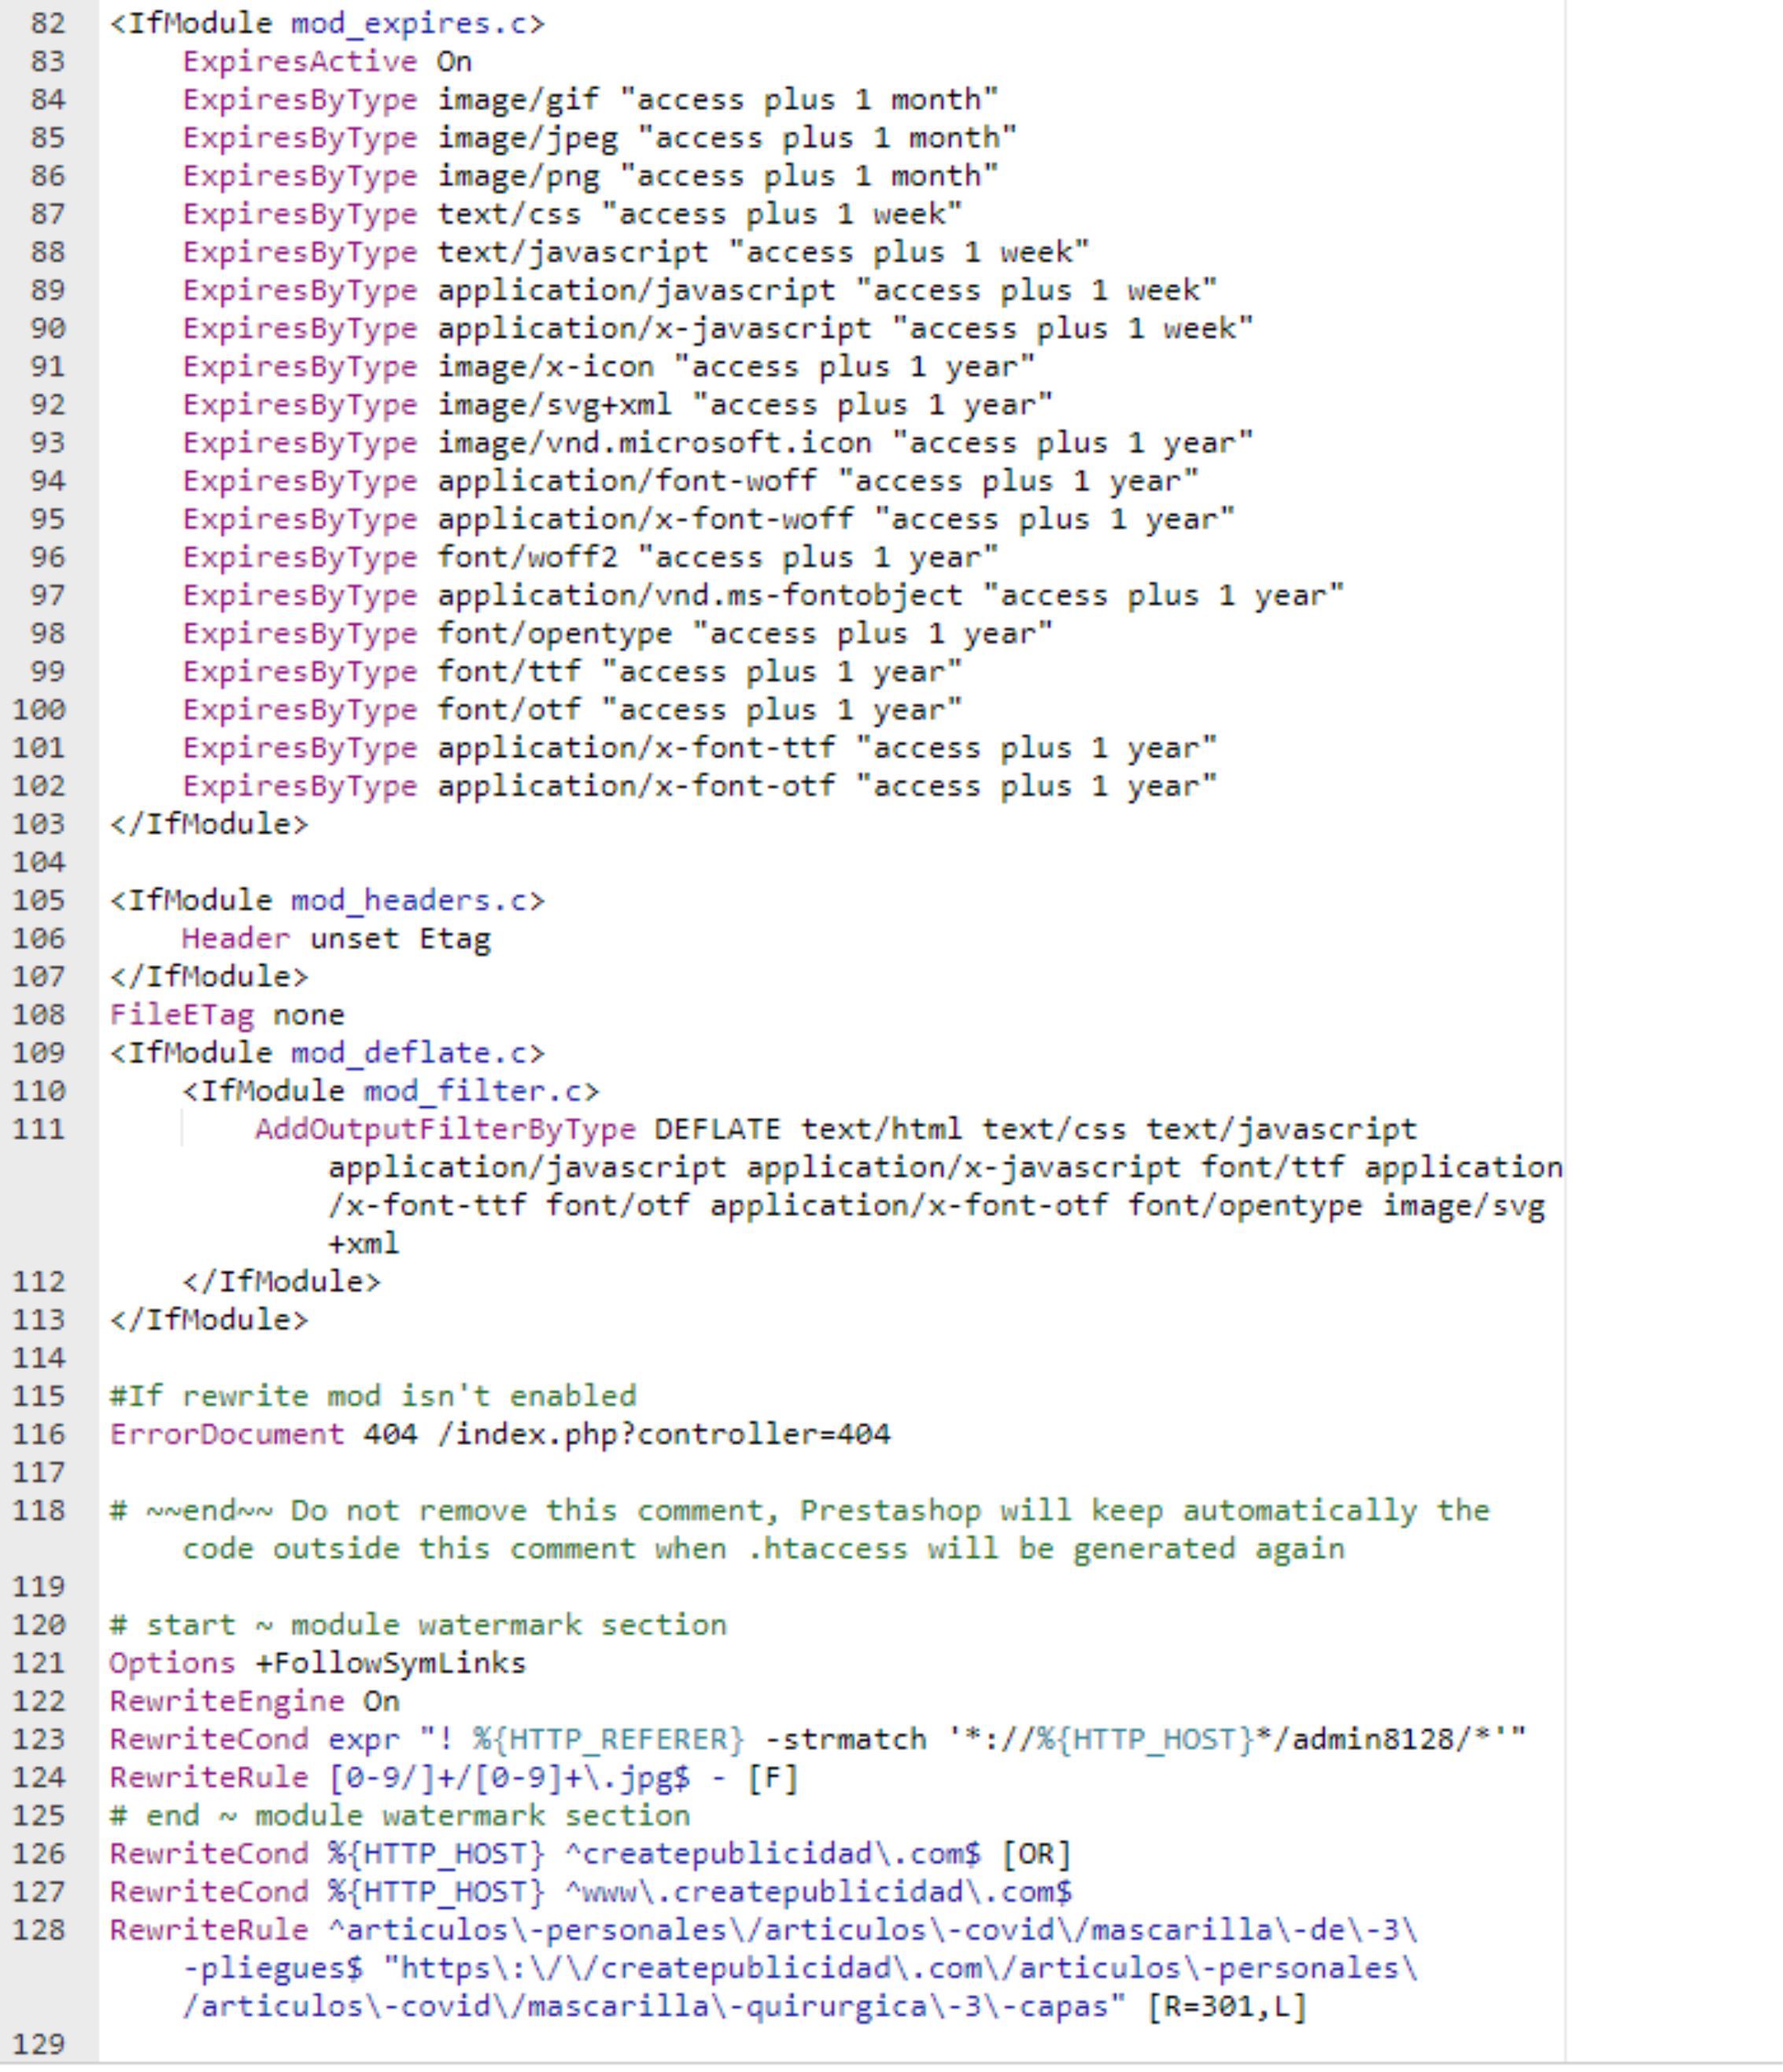
Task: Click the image/x-icon expiry line
Action: click(x=608, y=367)
